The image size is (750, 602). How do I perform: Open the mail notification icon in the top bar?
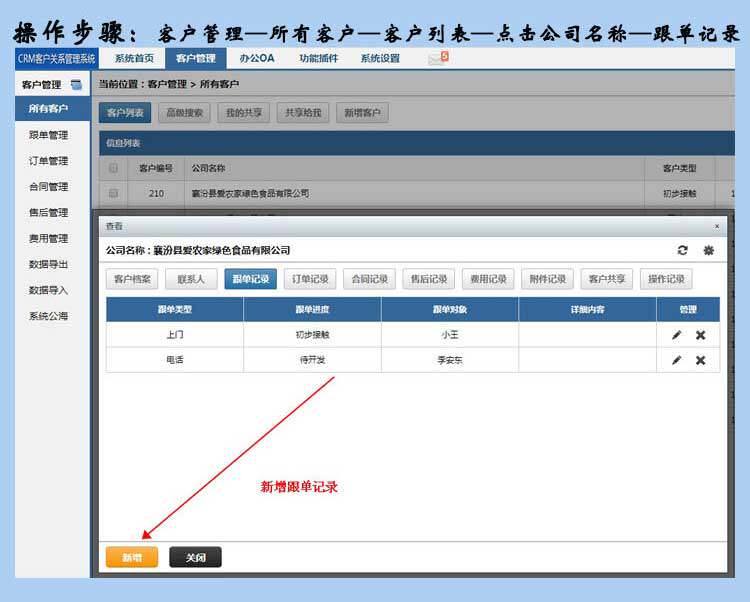tap(437, 58)
